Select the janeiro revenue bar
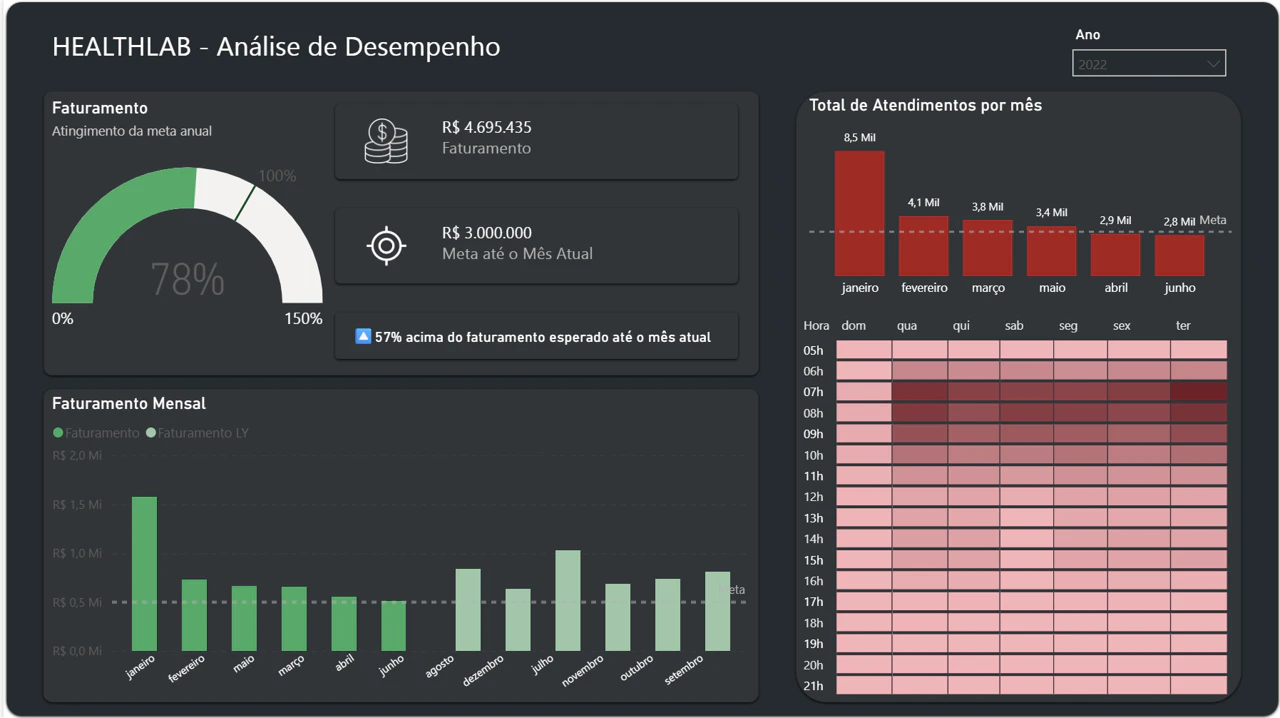This screenshot has height=718, width=1280. tap(144, 574)
